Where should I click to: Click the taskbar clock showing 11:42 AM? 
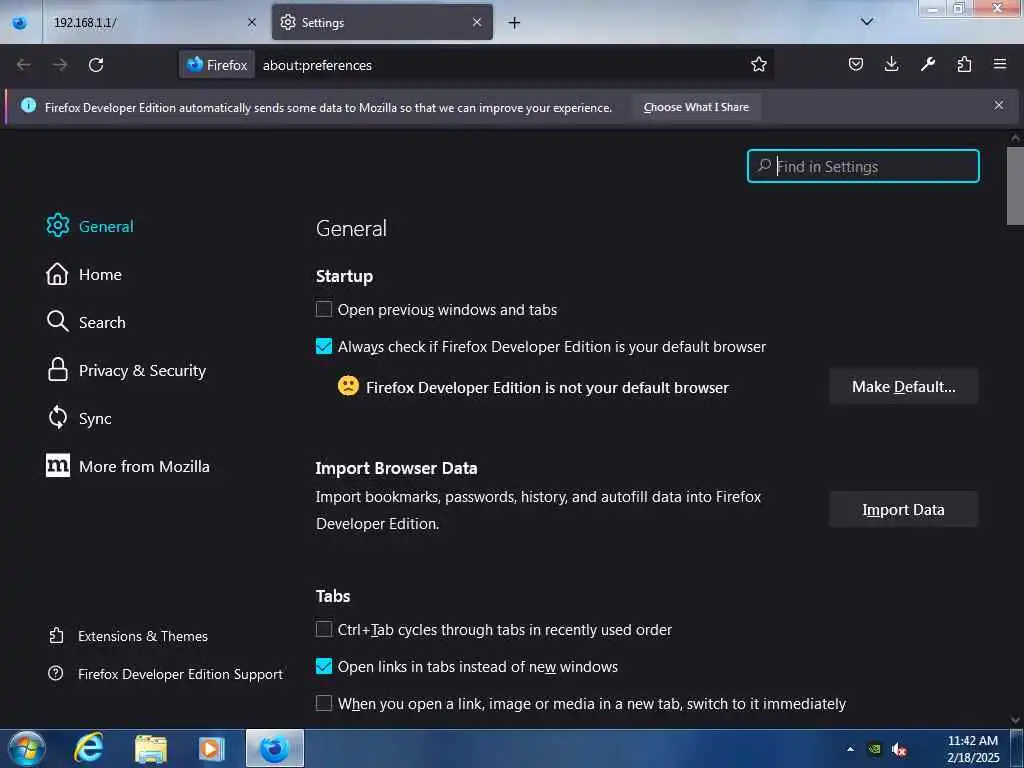(x=972, y=748)
